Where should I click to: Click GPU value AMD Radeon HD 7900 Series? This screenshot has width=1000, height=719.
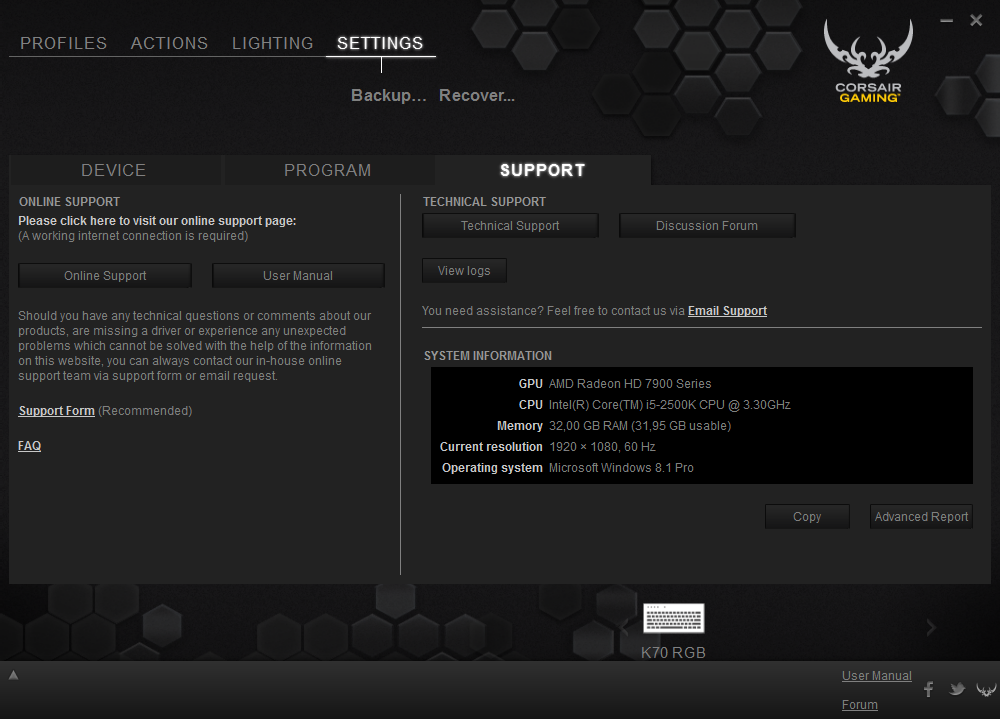point(630,384)
